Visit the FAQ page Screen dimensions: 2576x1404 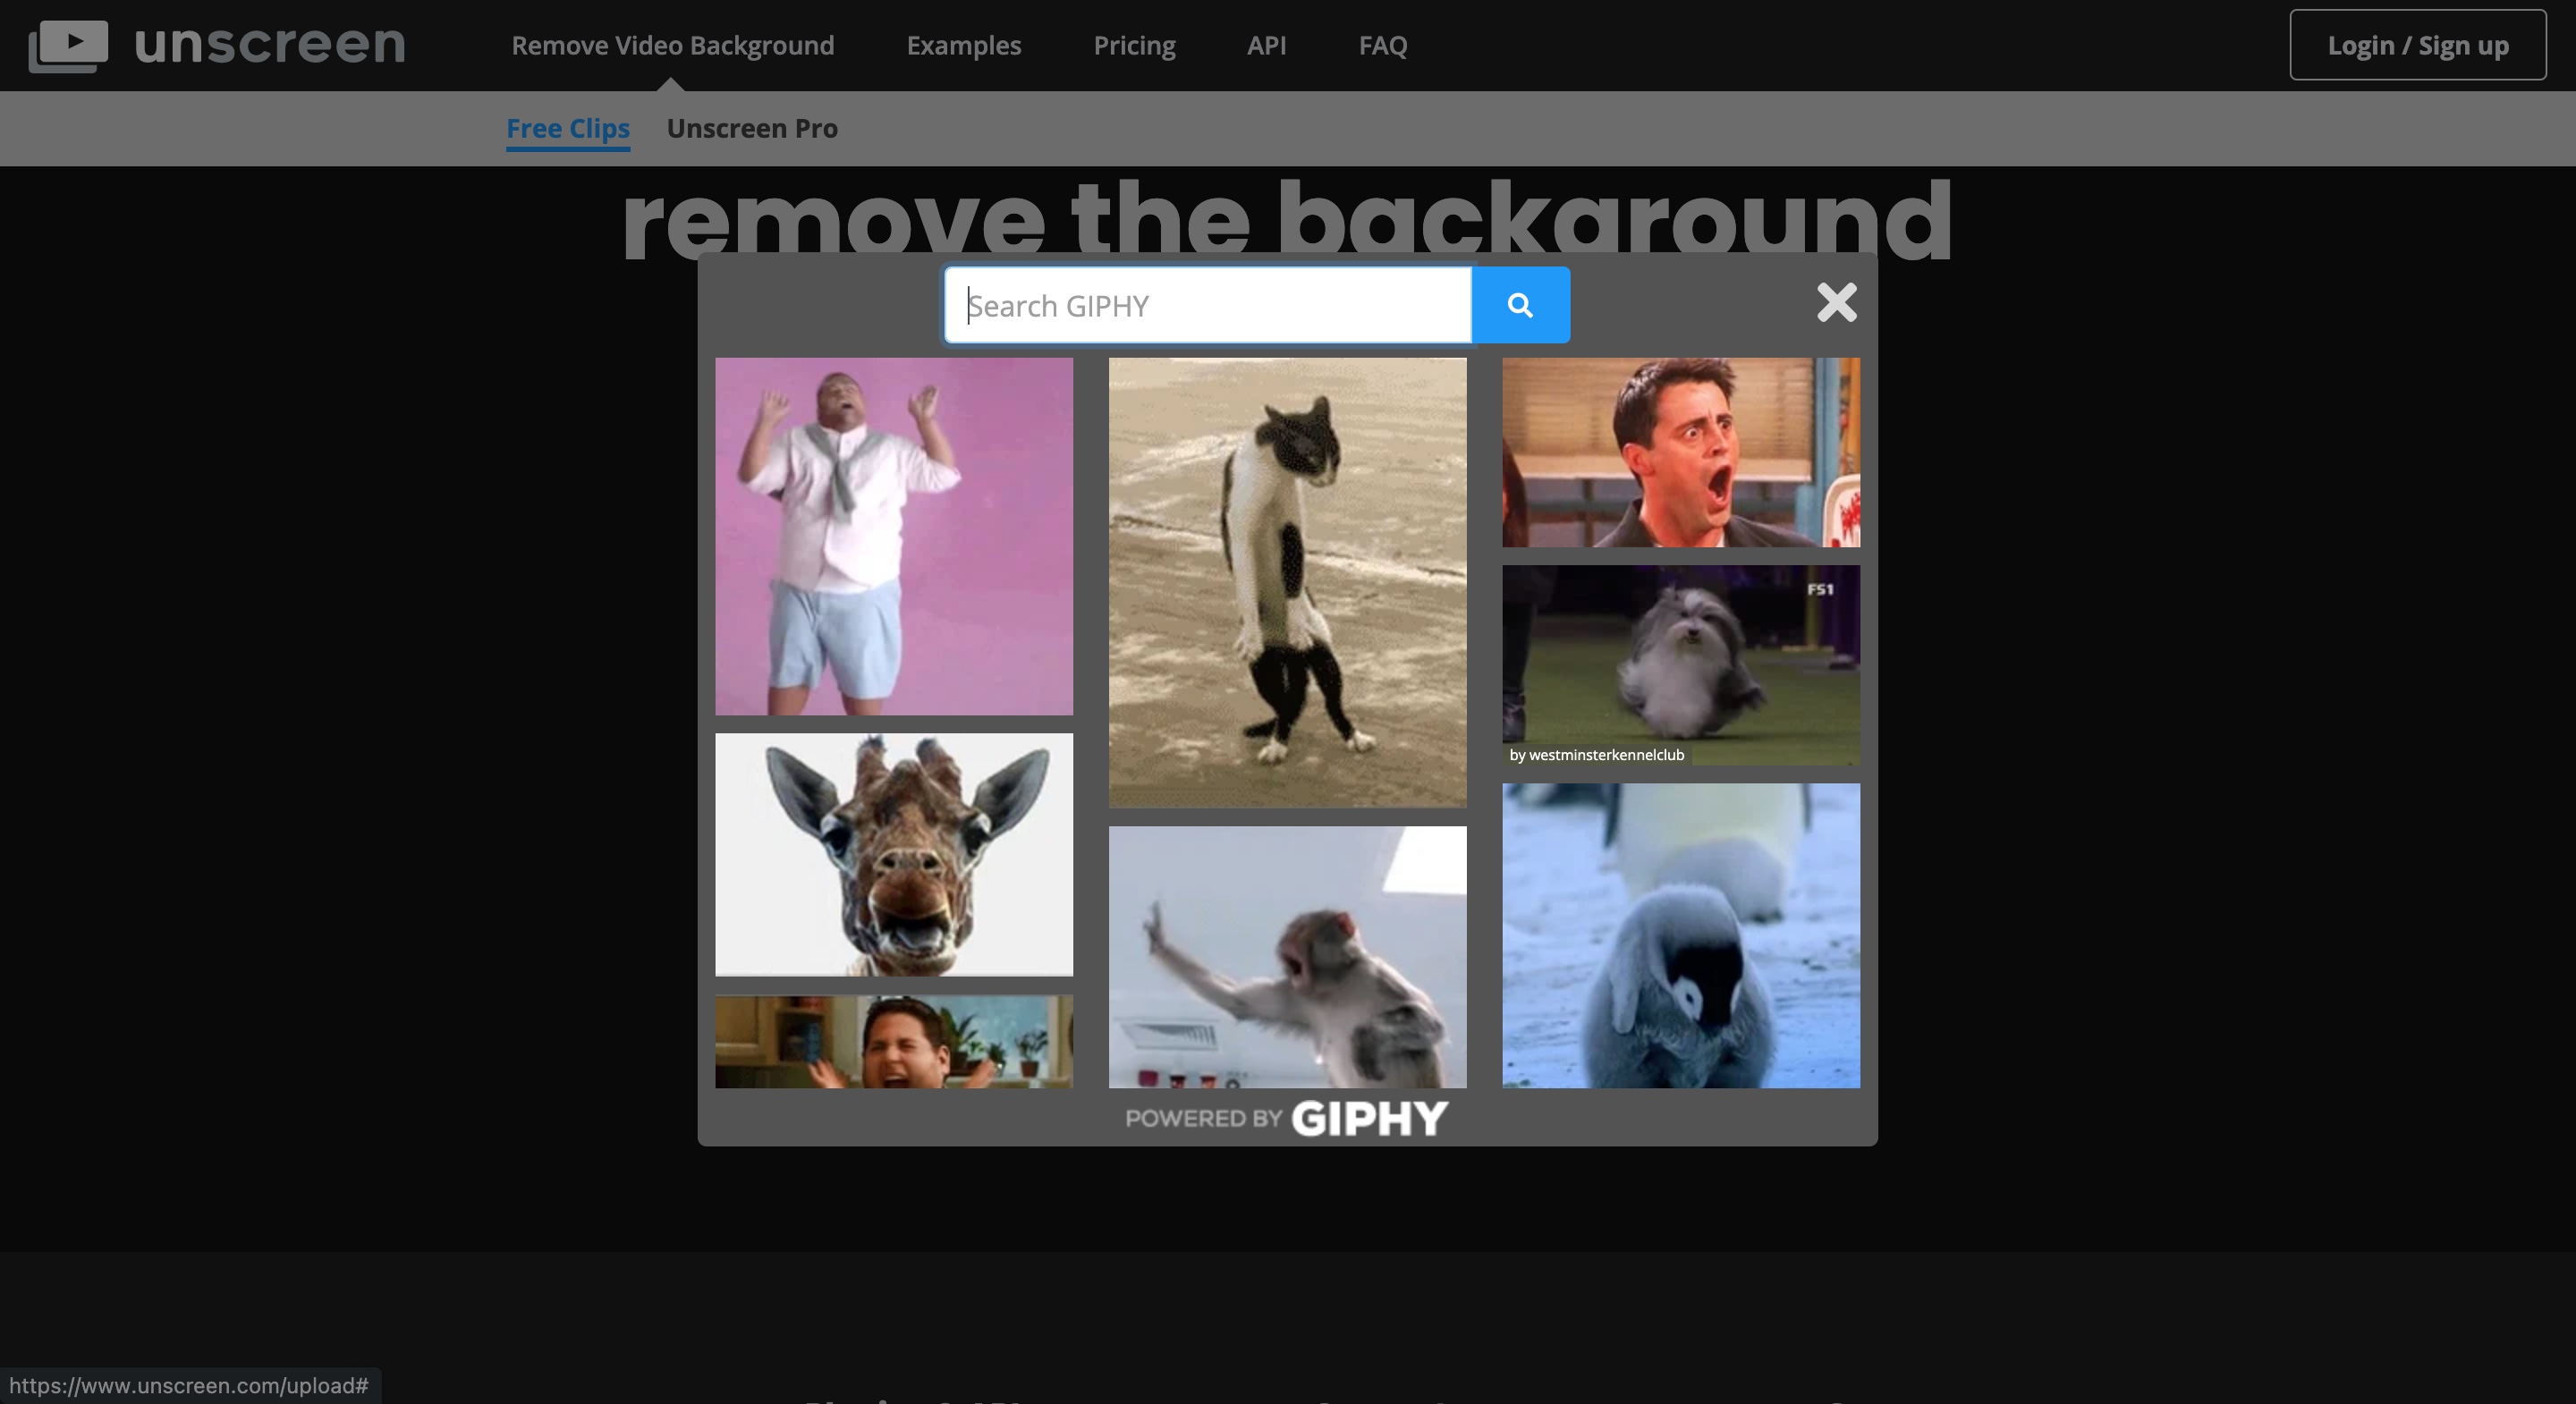tap(1382, 46)
